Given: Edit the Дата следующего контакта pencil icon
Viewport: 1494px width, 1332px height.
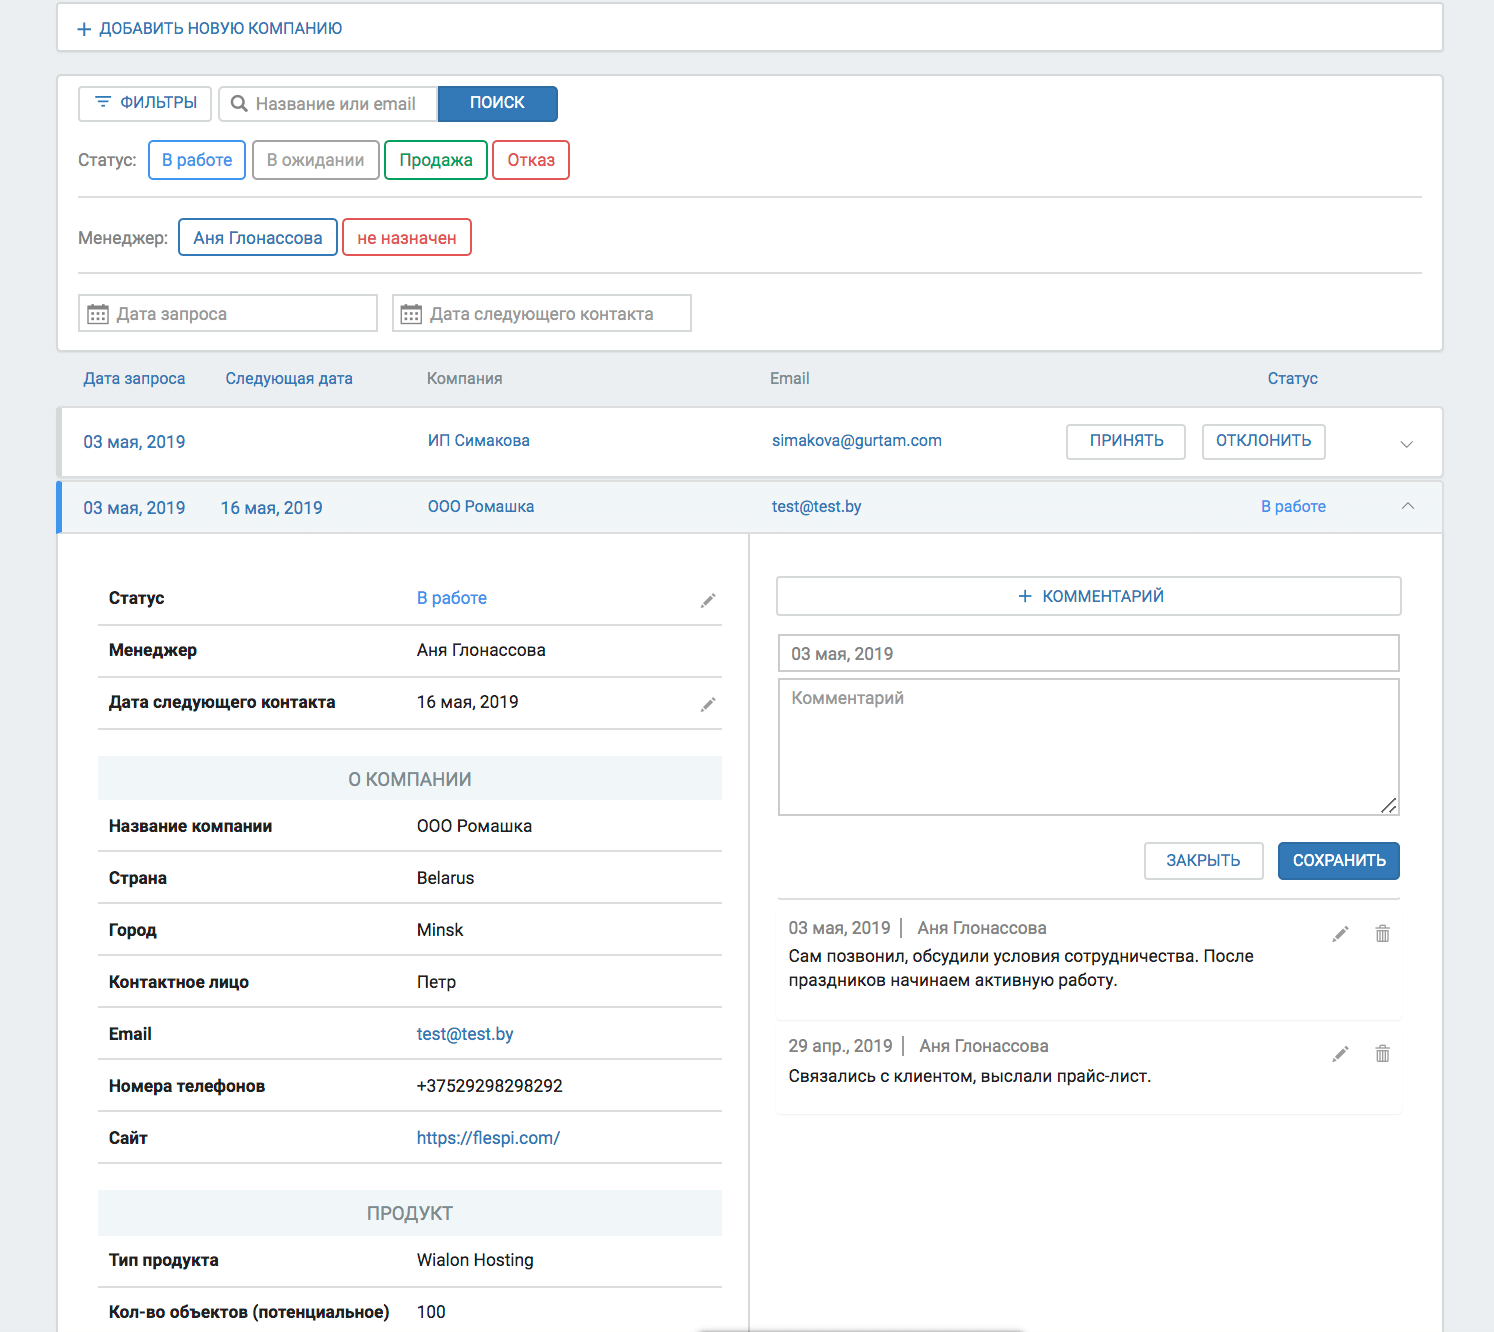Looking at the screenshot, I should point(708,704).
